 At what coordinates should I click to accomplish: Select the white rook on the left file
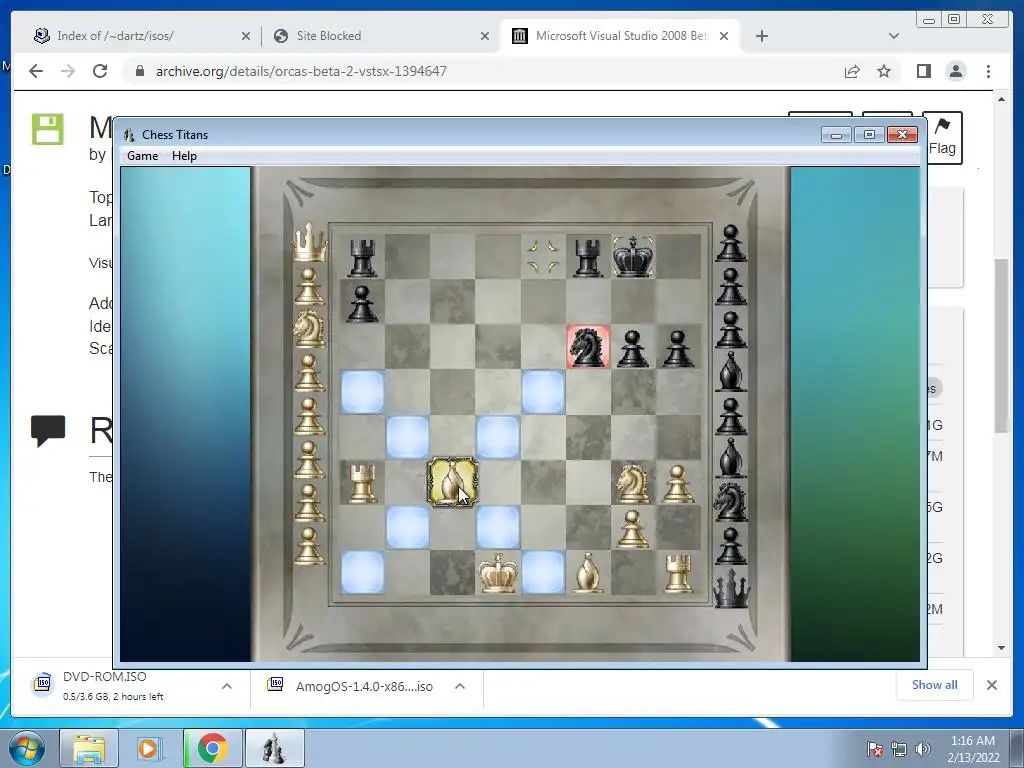362,483
